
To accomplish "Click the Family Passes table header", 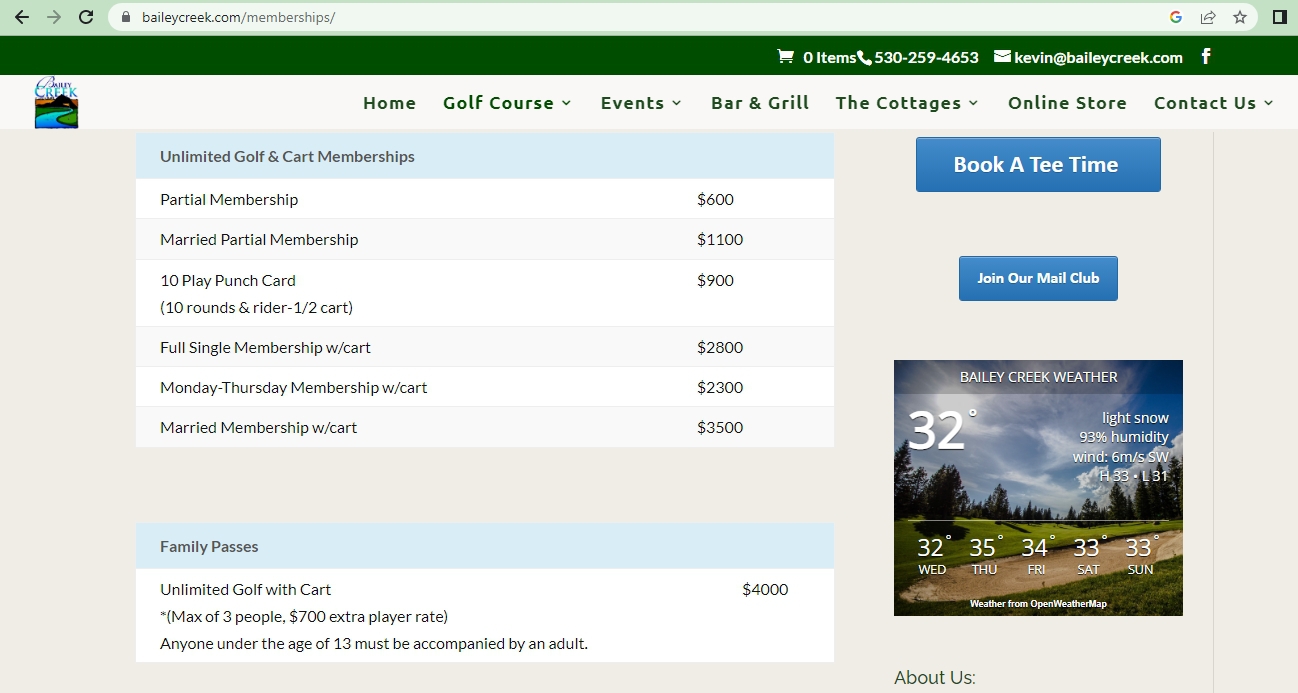I will [485, 546].
